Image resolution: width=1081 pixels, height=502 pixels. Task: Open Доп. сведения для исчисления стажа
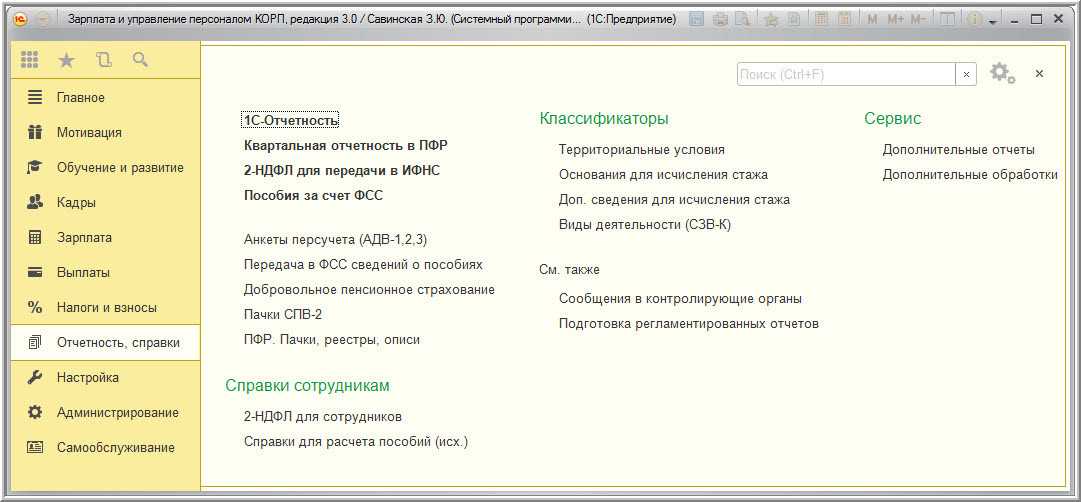click(x=675, y=199)
